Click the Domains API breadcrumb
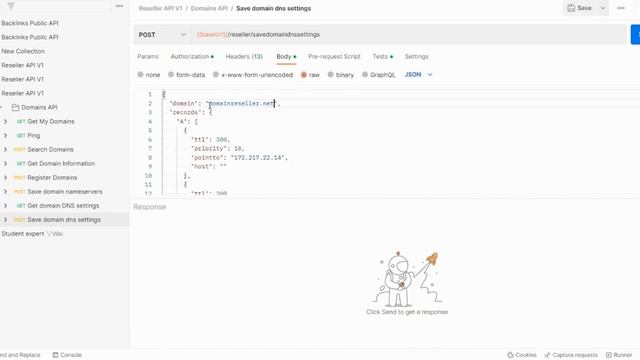640x360 pixels. click(x=209, y=8)
